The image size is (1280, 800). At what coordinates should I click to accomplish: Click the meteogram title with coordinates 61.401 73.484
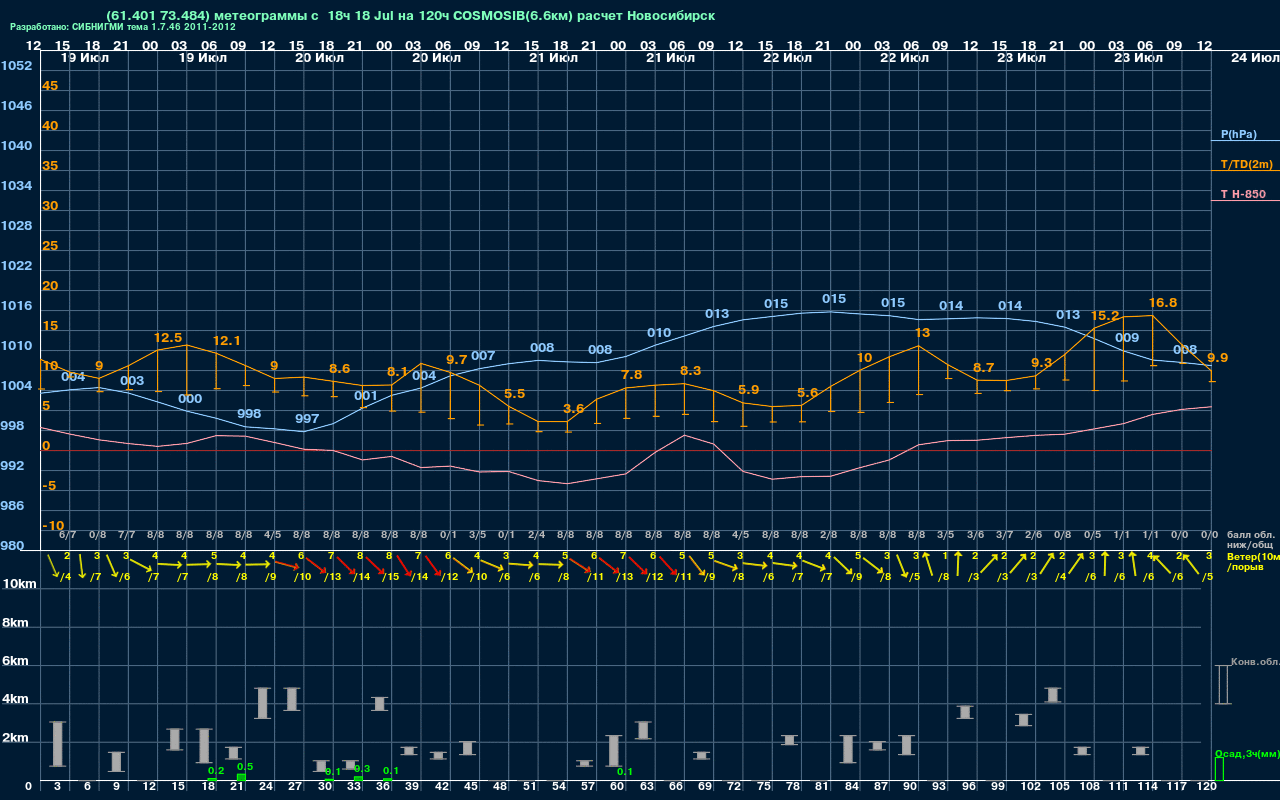click(x=410, y=16)
